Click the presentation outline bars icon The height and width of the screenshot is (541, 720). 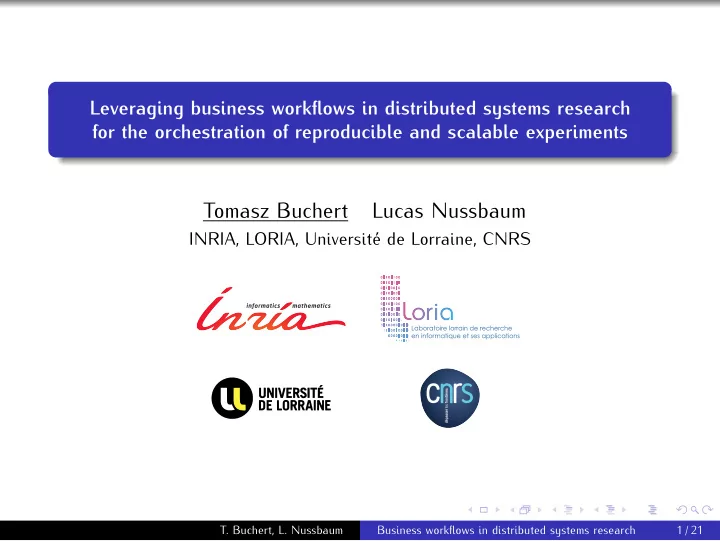(x=652, y=510)
